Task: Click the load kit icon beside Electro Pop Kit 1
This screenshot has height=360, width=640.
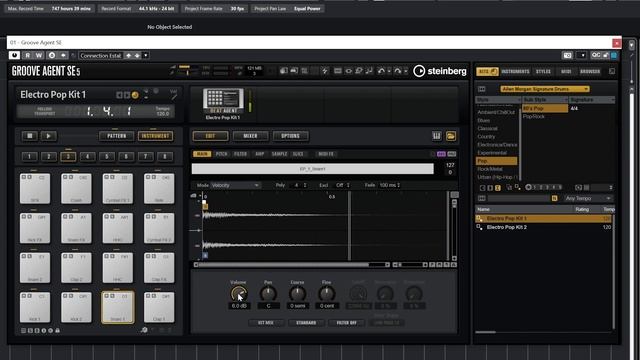Action: 135,95
